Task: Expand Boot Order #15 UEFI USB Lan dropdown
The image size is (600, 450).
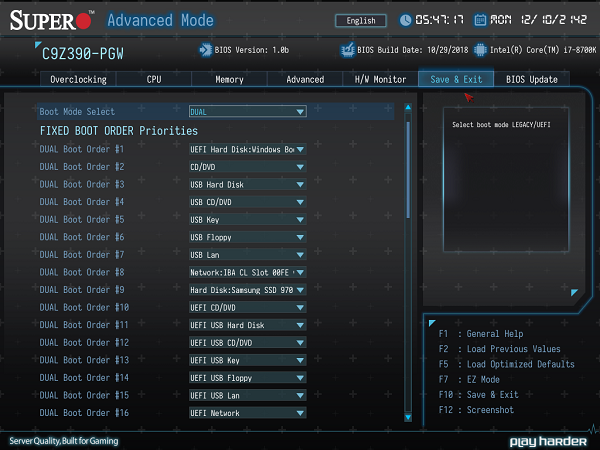Action: click(x=248, y=396)
